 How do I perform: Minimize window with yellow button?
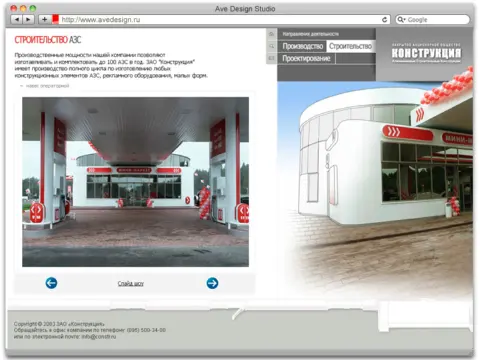point(23,9)
